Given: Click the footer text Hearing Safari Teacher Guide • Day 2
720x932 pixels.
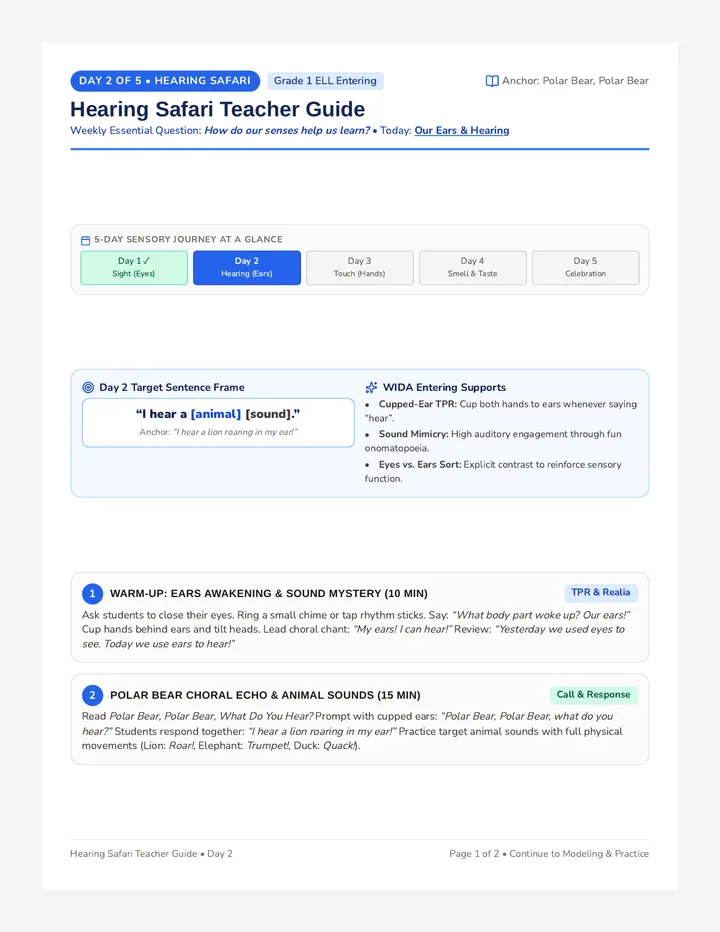Looking at the screenshot, I should click(x=151, y=854).
